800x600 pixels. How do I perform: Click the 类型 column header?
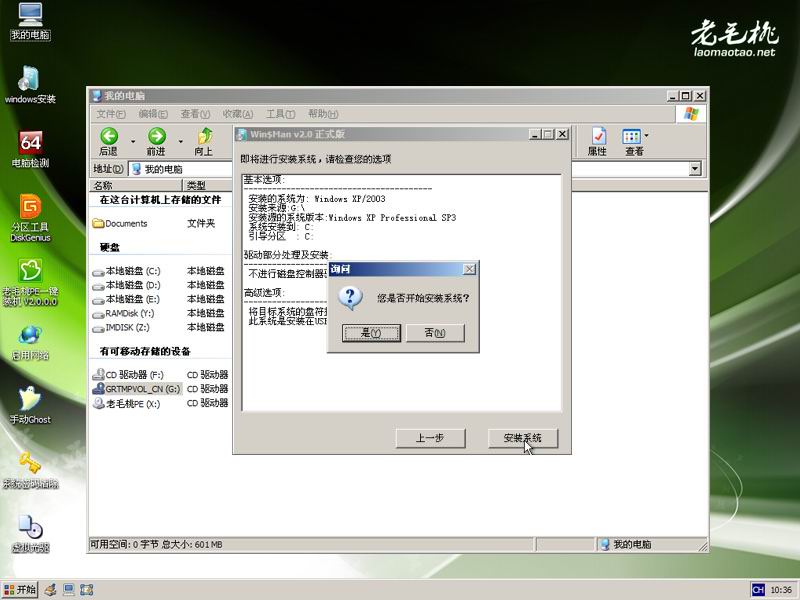click(208, 185)
